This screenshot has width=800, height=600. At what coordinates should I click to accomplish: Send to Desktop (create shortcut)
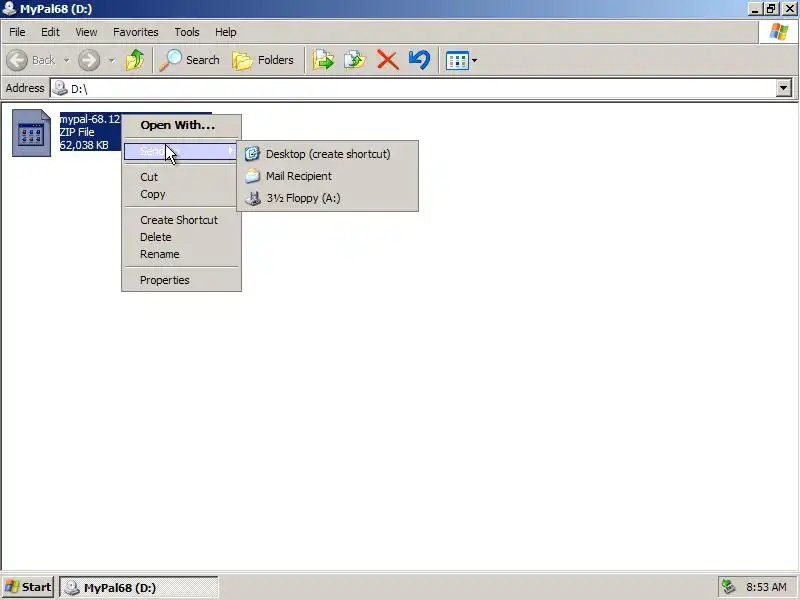328,154
